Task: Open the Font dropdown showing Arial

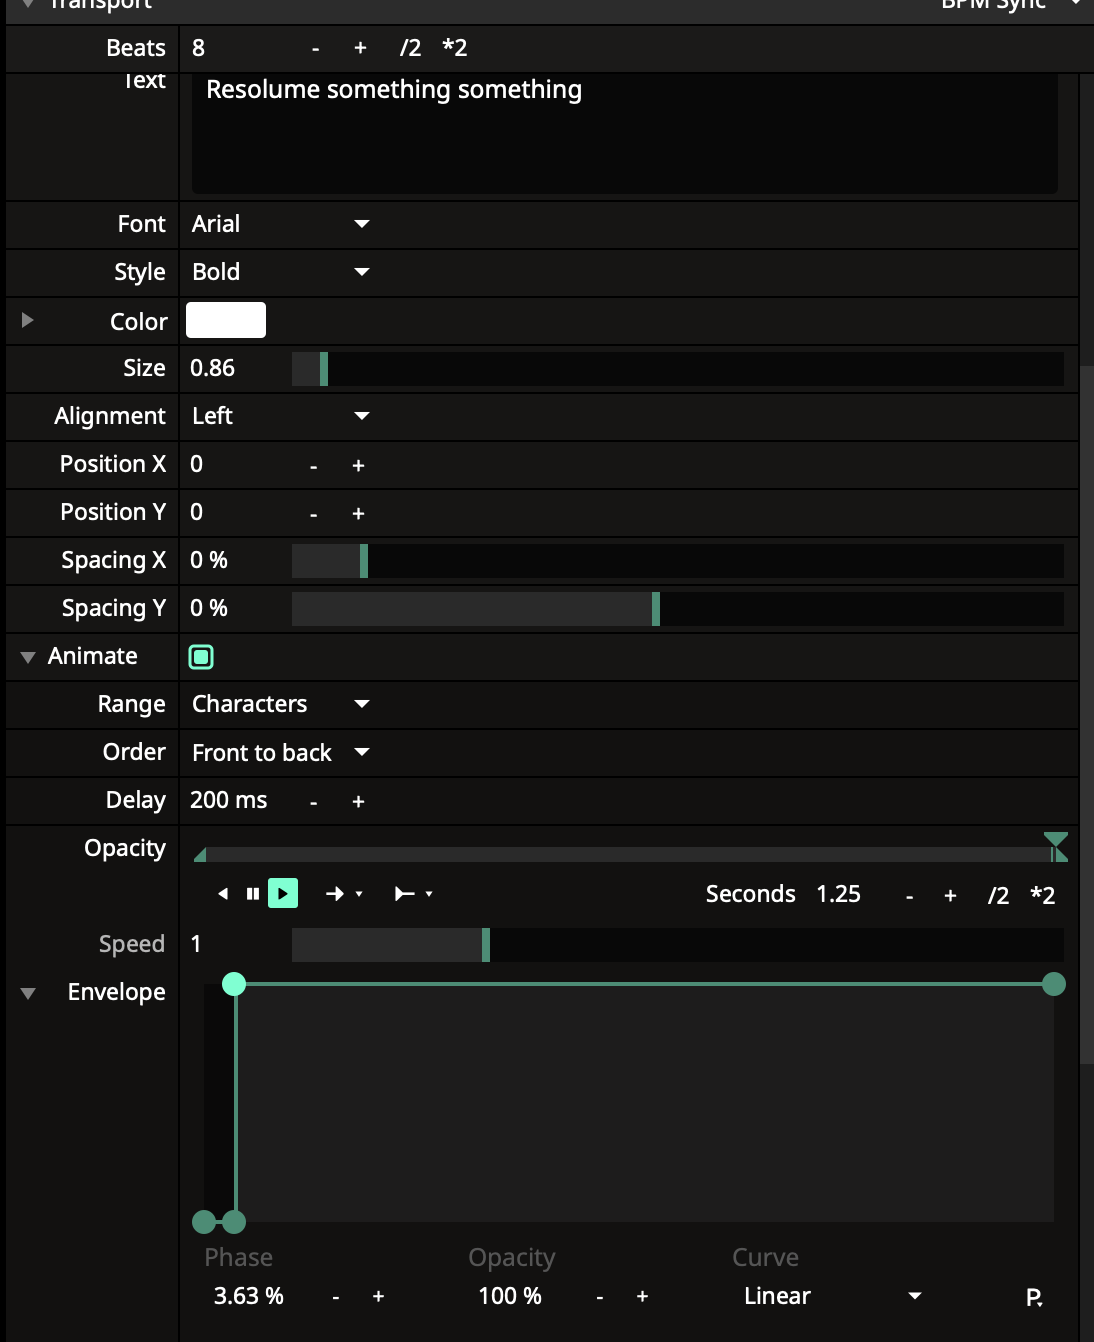Action: (x=281, y=224)
